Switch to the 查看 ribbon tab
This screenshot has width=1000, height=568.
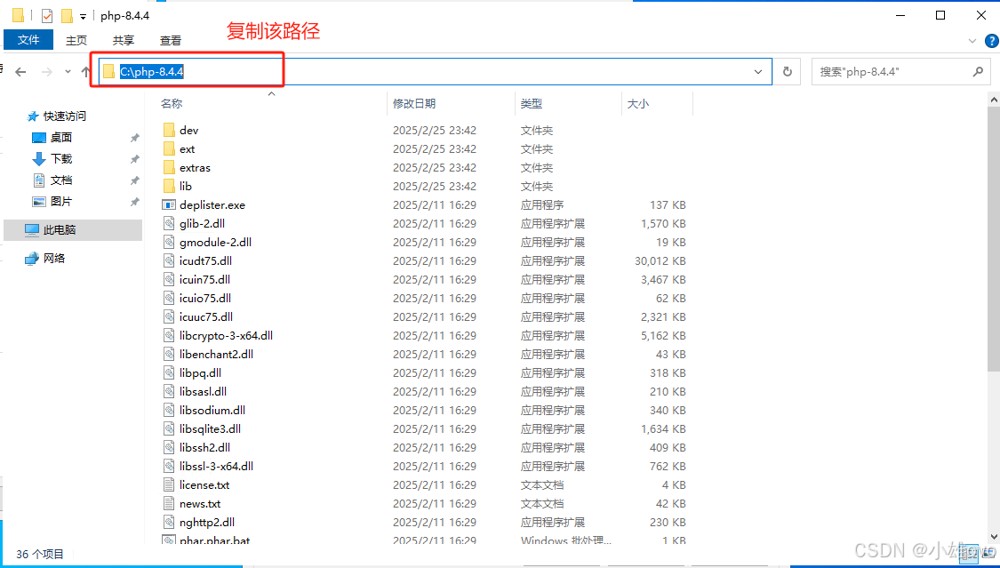click(171, 41)
